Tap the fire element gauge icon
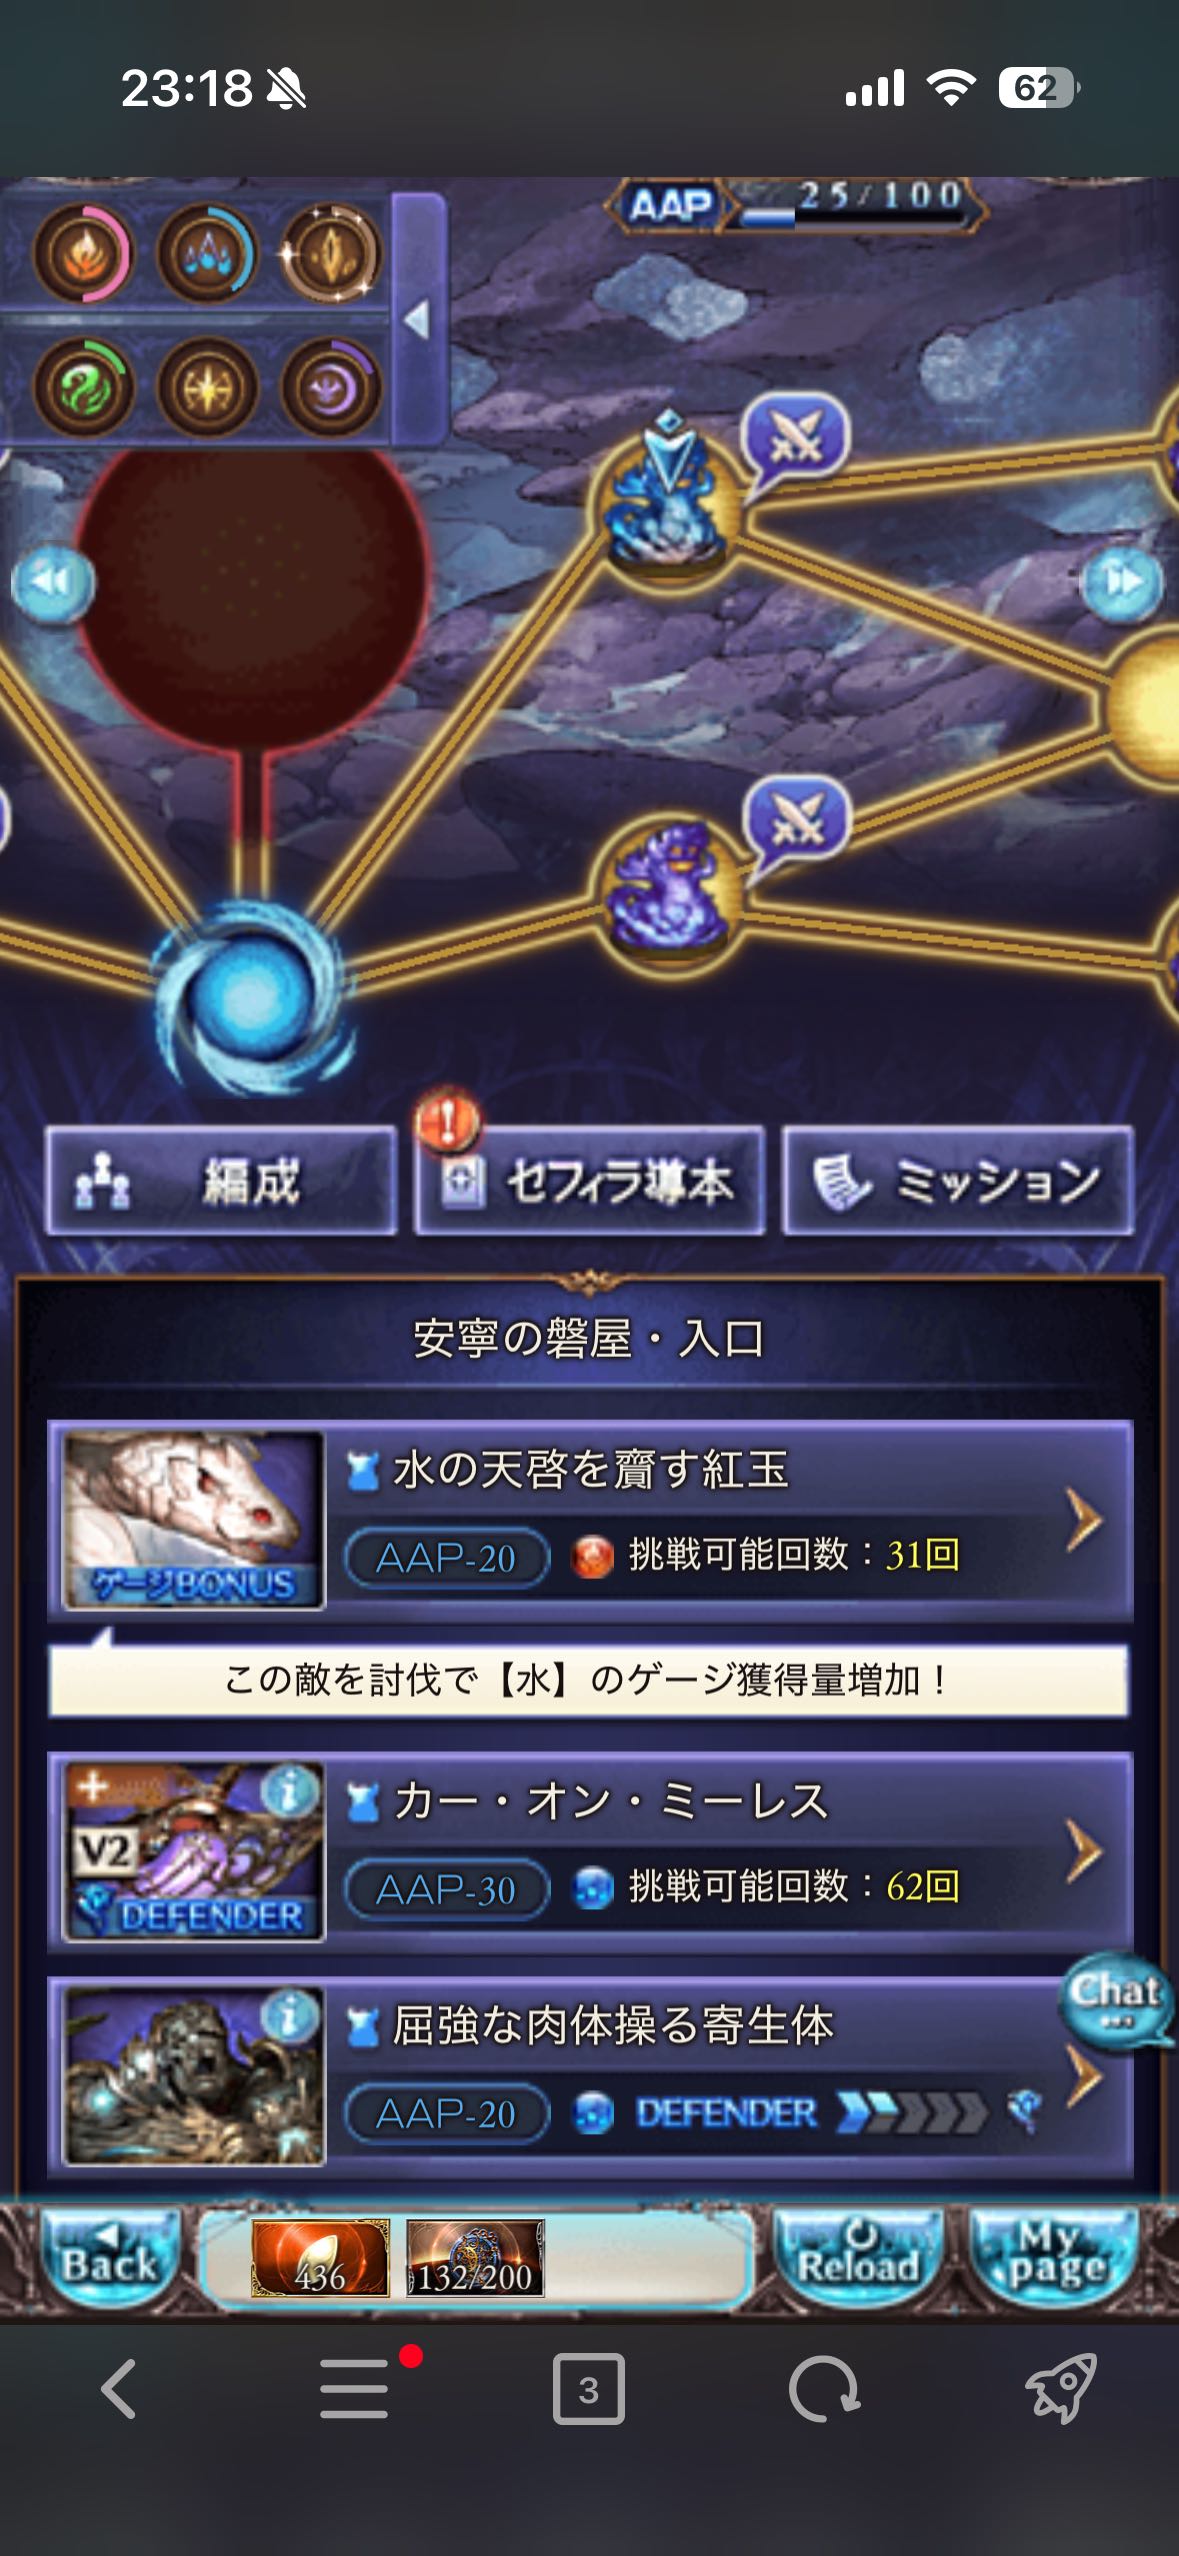This screenshot has height=2556, width=1179. point(82,253)
